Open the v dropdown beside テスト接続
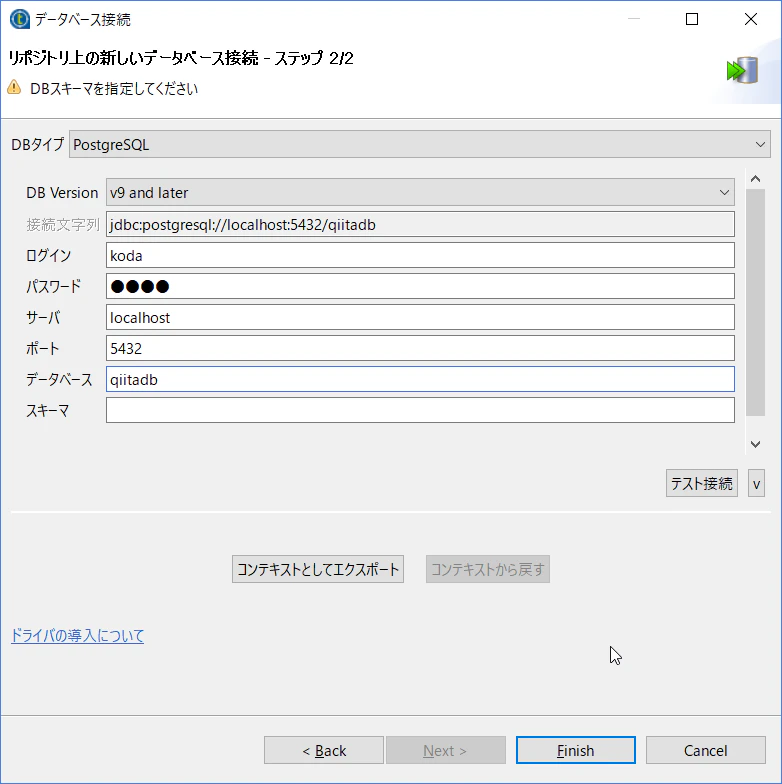The height and width of the screenshot is (784, 782). click(x=756, y=484)
